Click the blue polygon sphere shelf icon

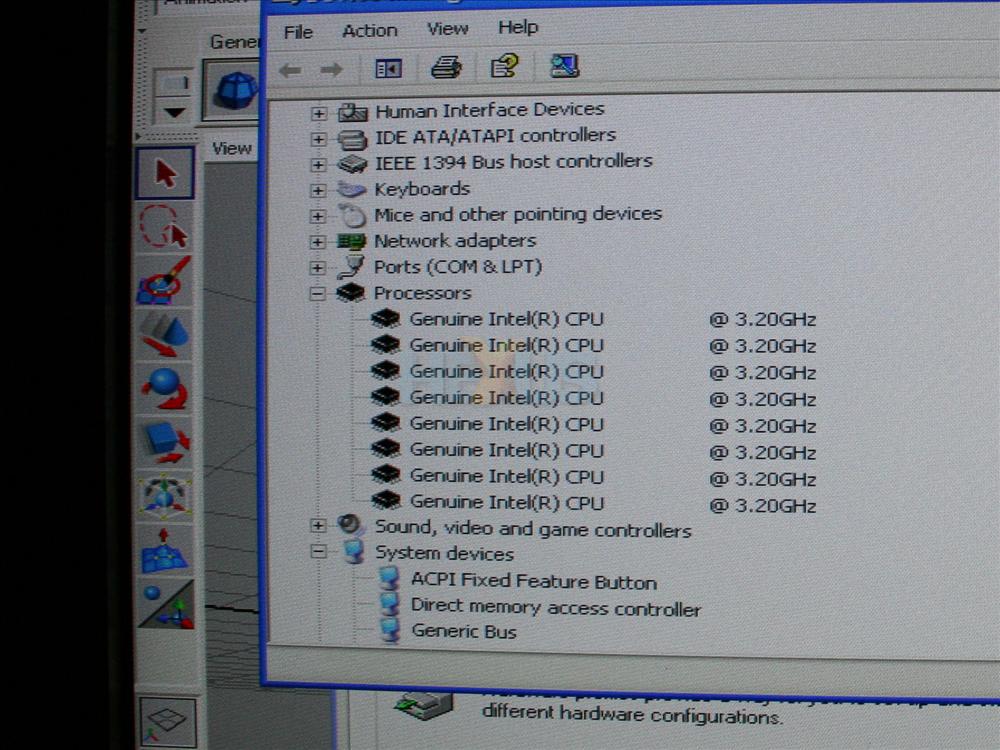click(x=234, y=91)
